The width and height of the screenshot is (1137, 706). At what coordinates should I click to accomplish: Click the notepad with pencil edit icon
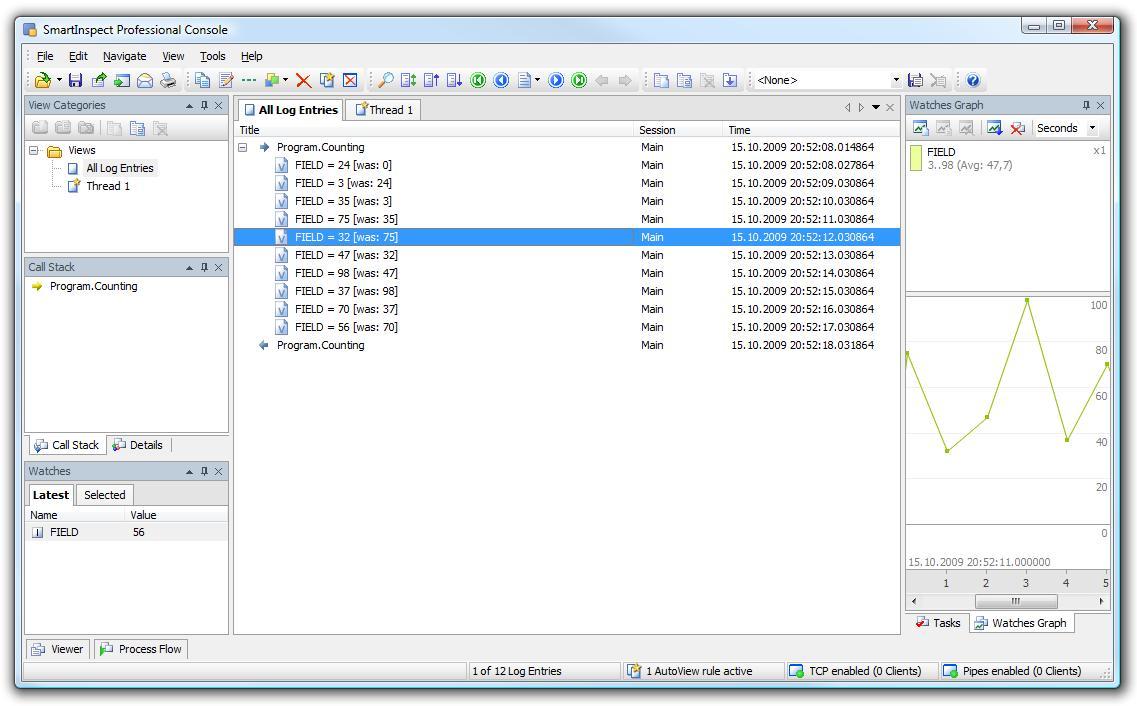(x=226, y=80)
